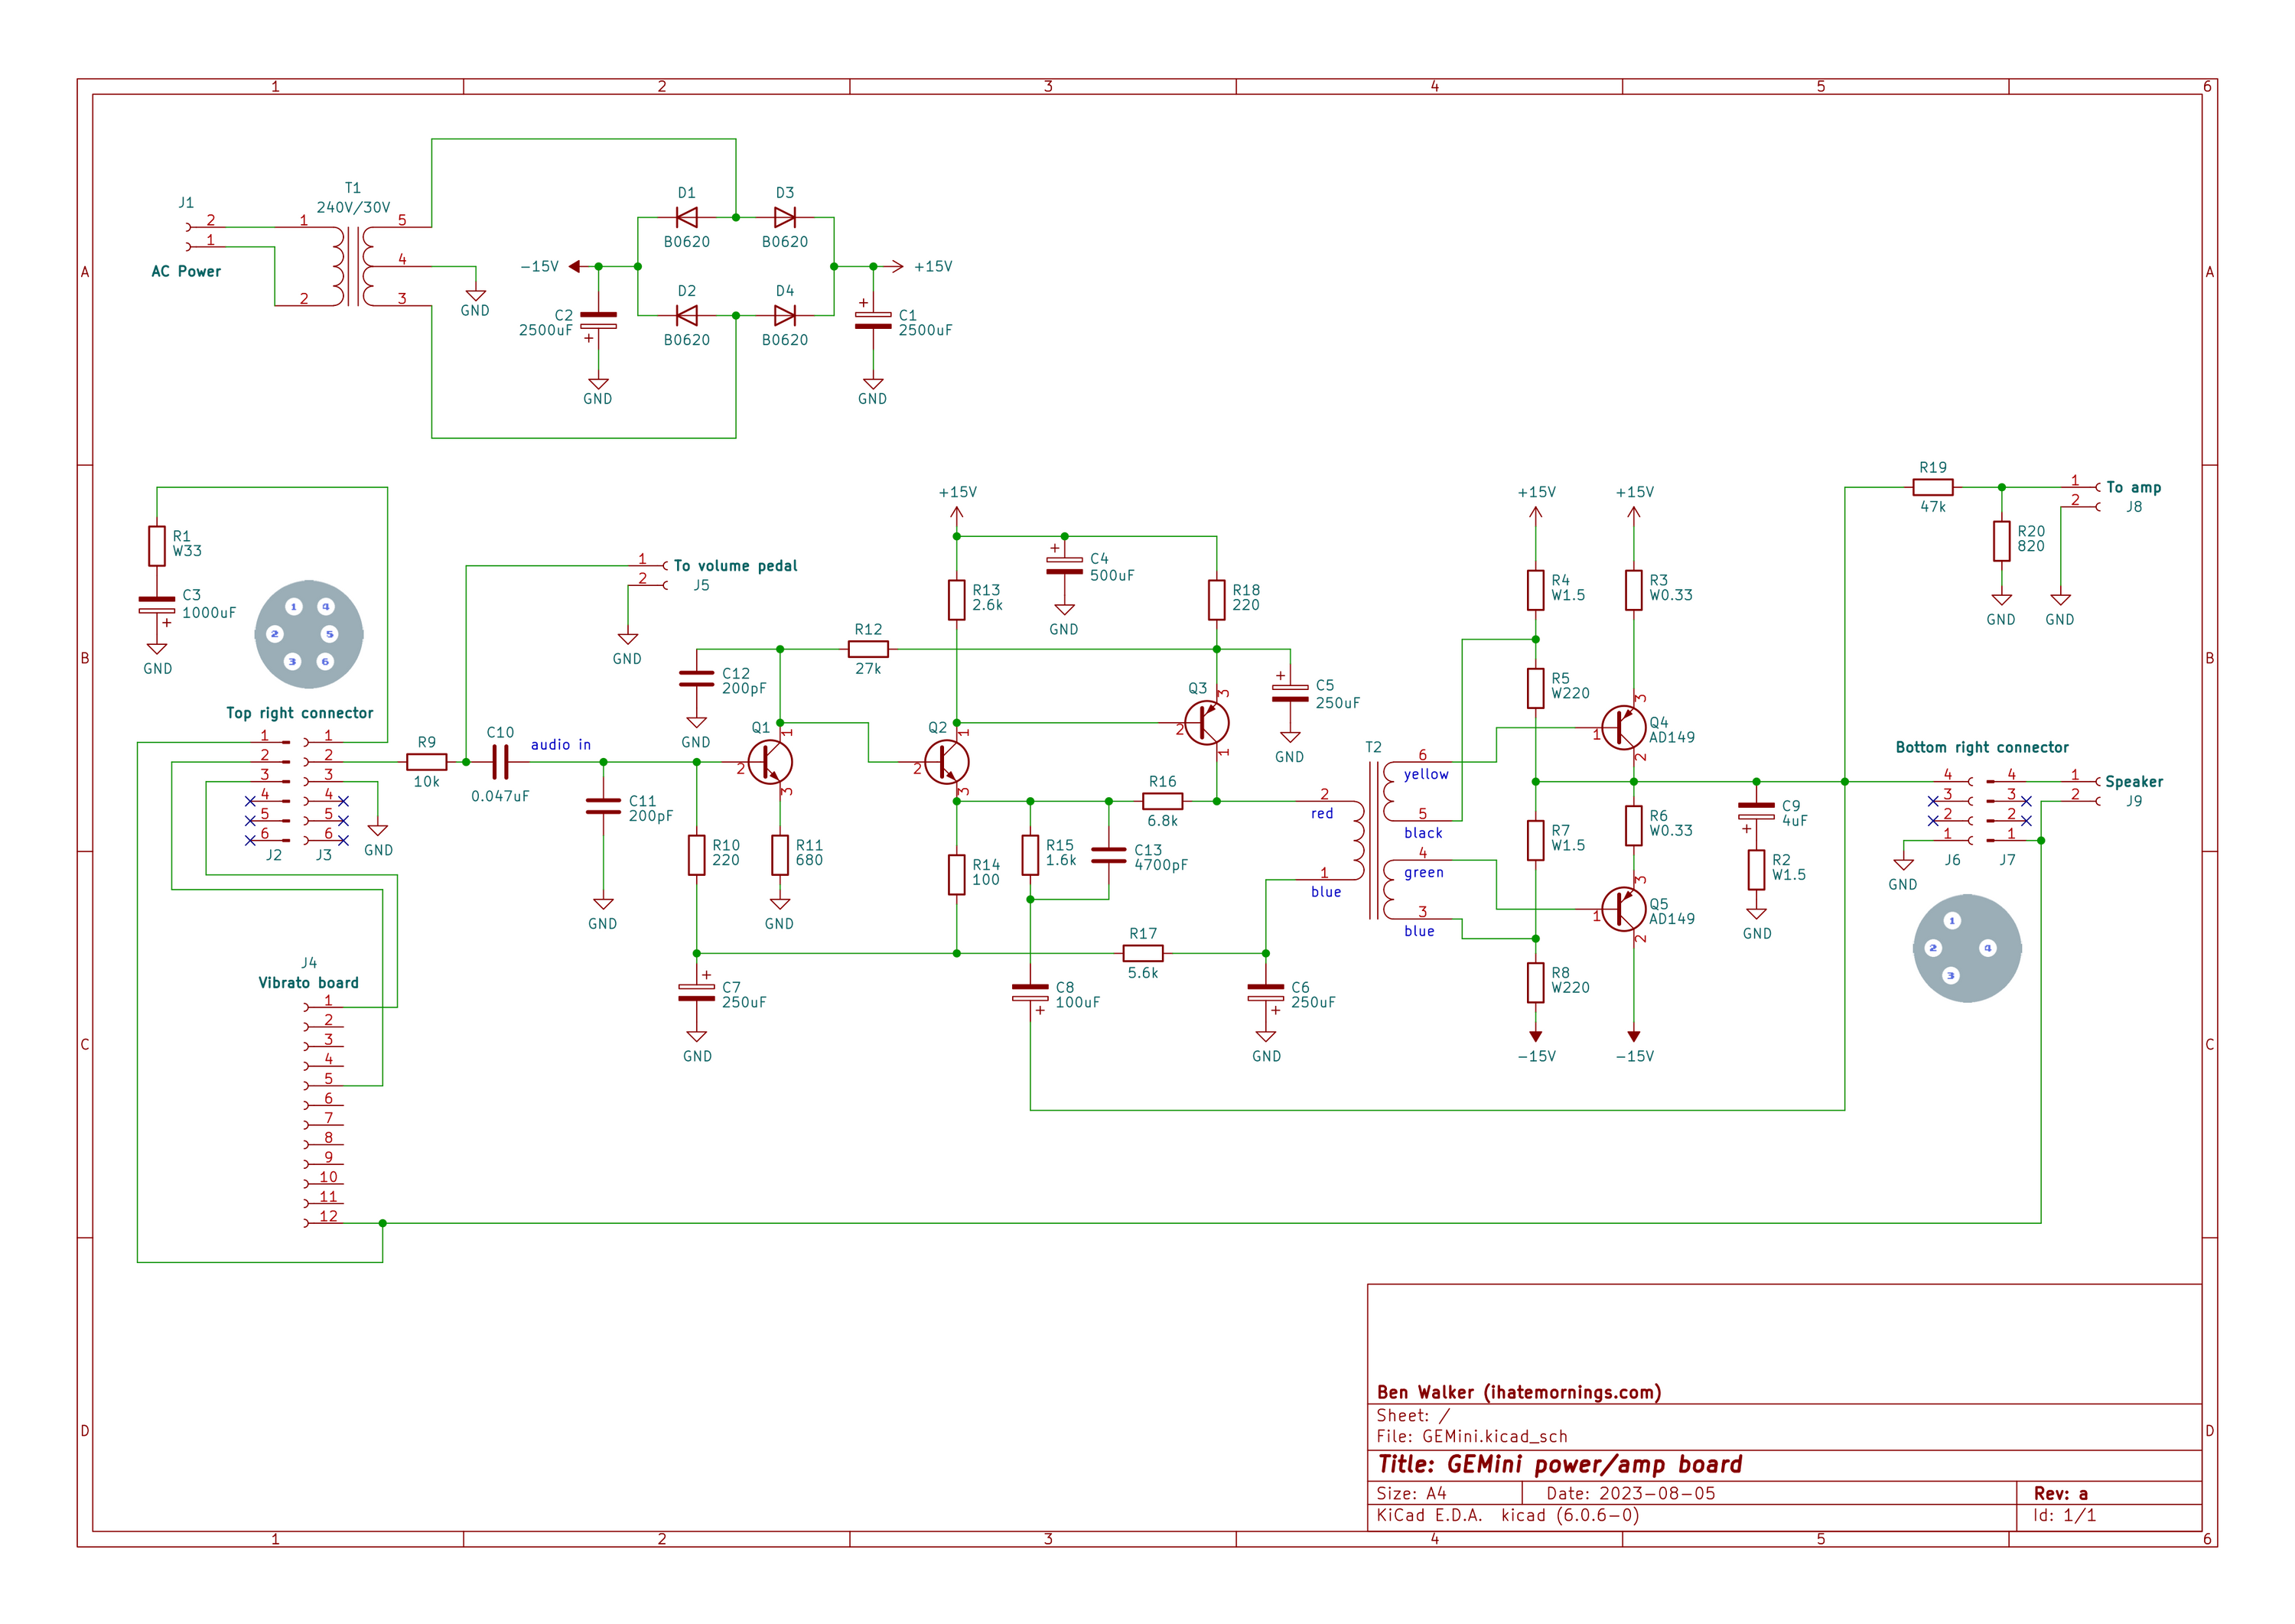Image resolution: width=2295 pixels, height=1624 pixels.
Task: Select transistor Q2 symbol
Action: click(x=946, y=762)
